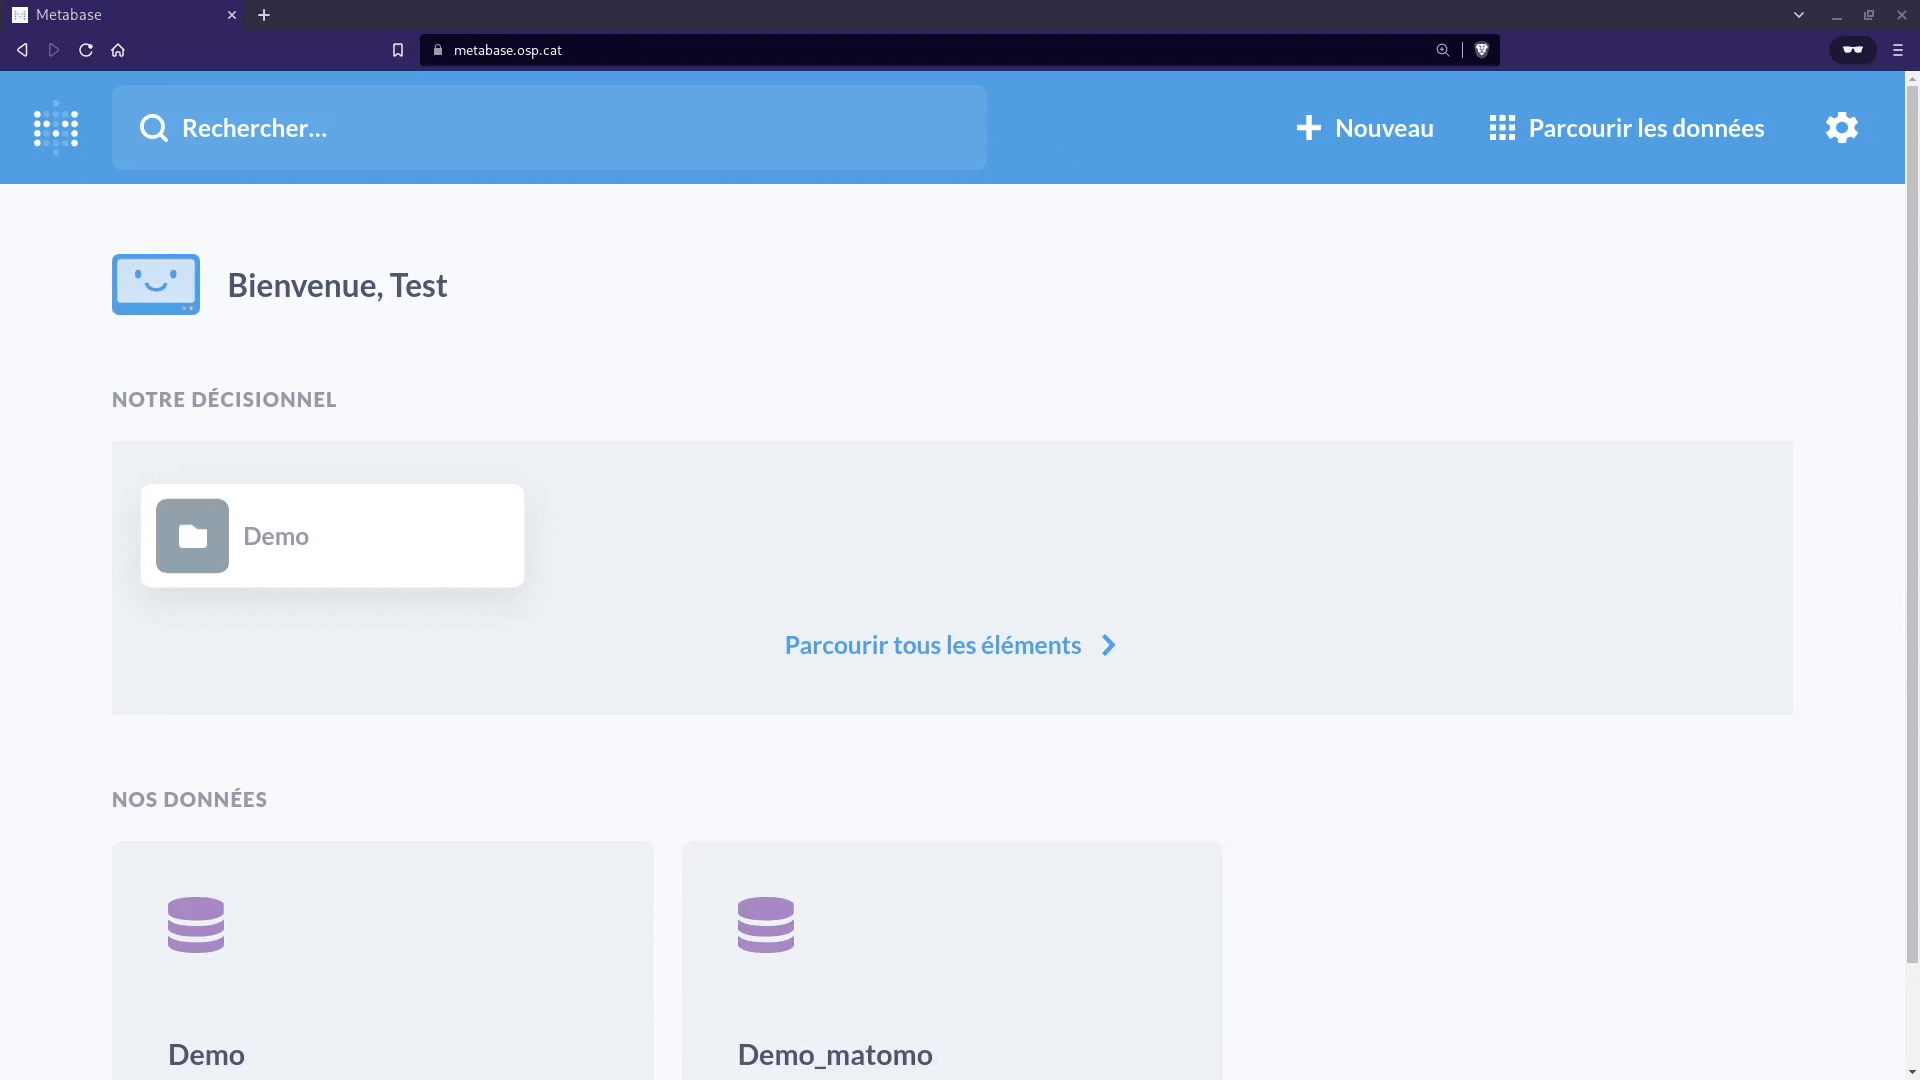Open the Demo collection card
This screenshot has width=1920, height=1080.
332,536
